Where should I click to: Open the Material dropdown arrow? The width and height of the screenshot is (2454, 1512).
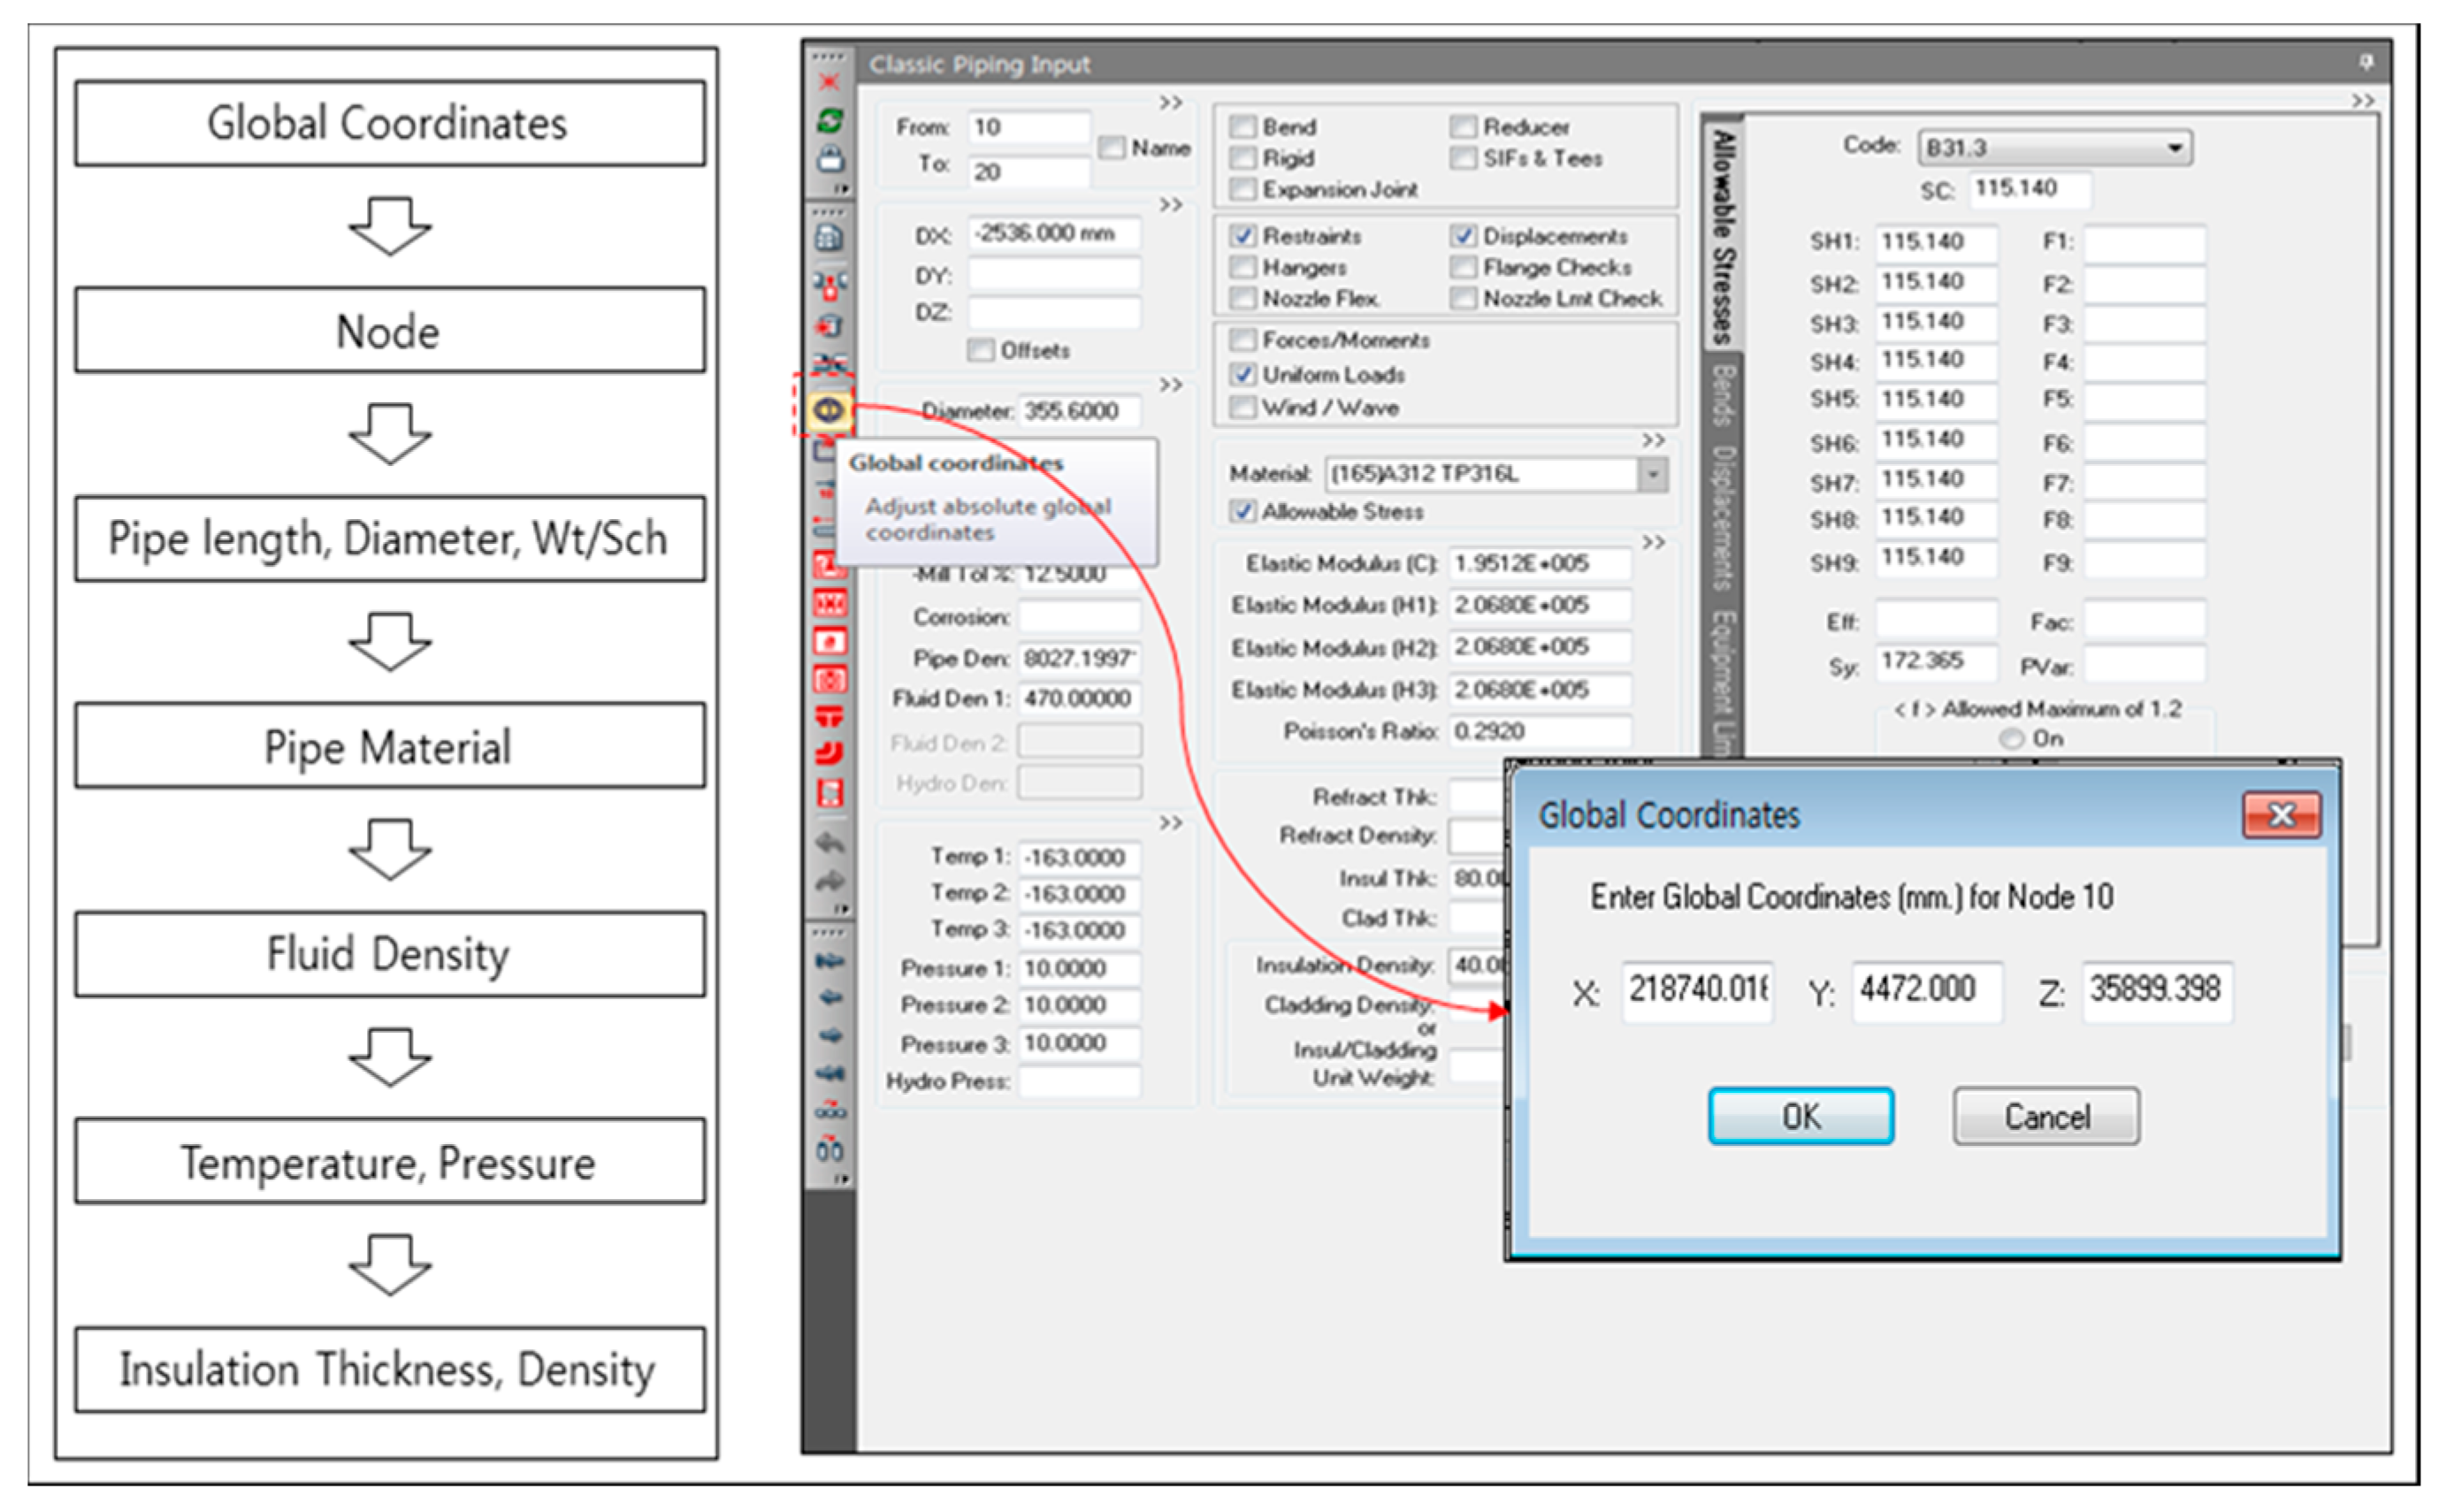click(1653, 474)
